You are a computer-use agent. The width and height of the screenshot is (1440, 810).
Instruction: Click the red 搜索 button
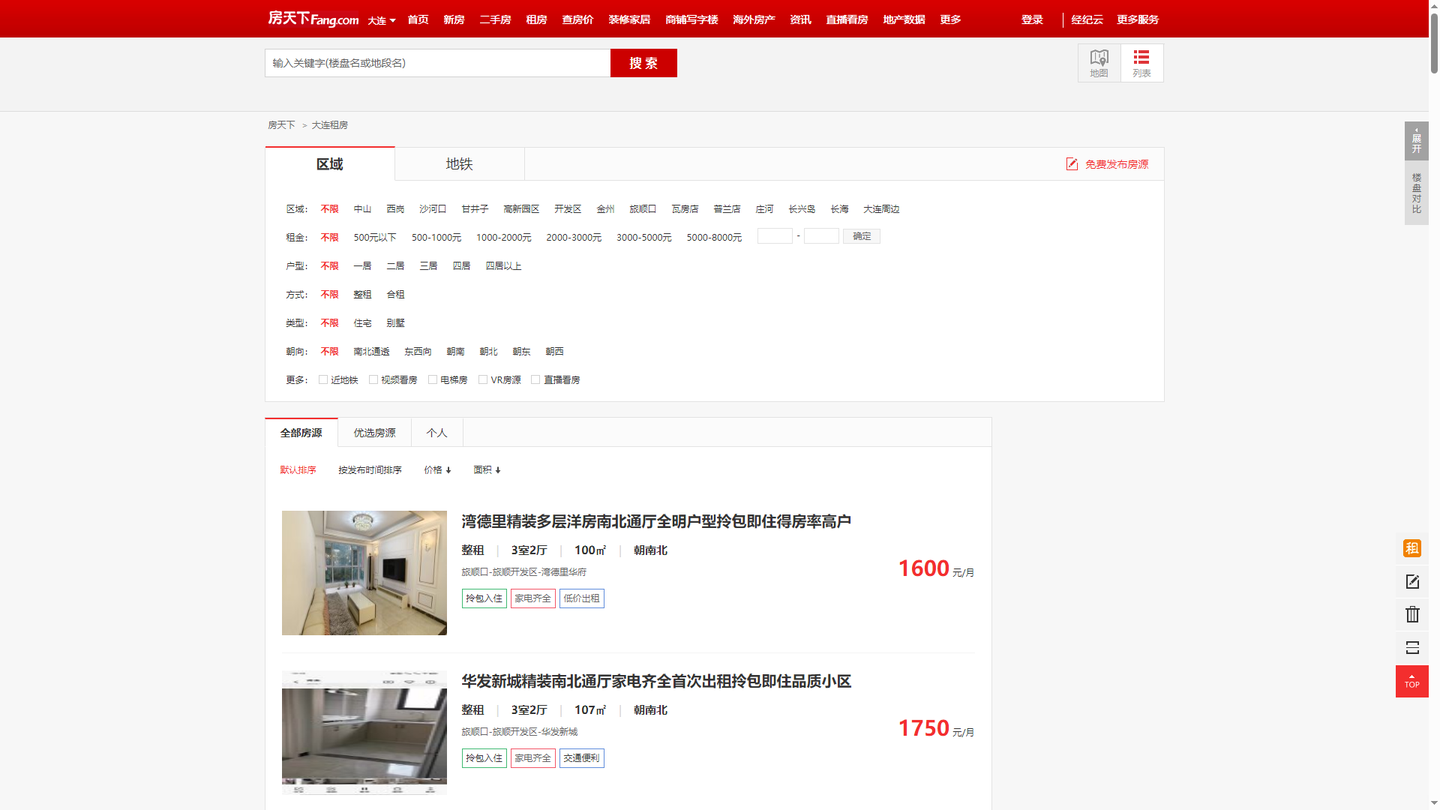tap(644, 63)
